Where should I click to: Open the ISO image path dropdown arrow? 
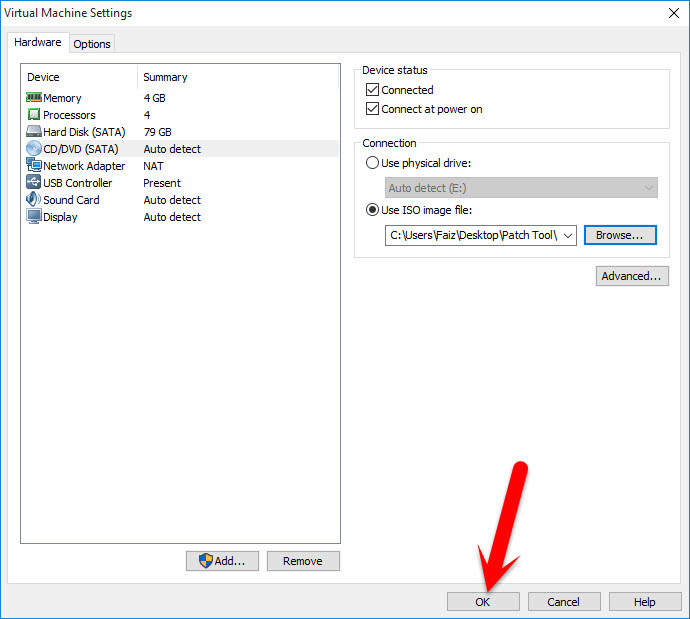(x=568, y=235)
